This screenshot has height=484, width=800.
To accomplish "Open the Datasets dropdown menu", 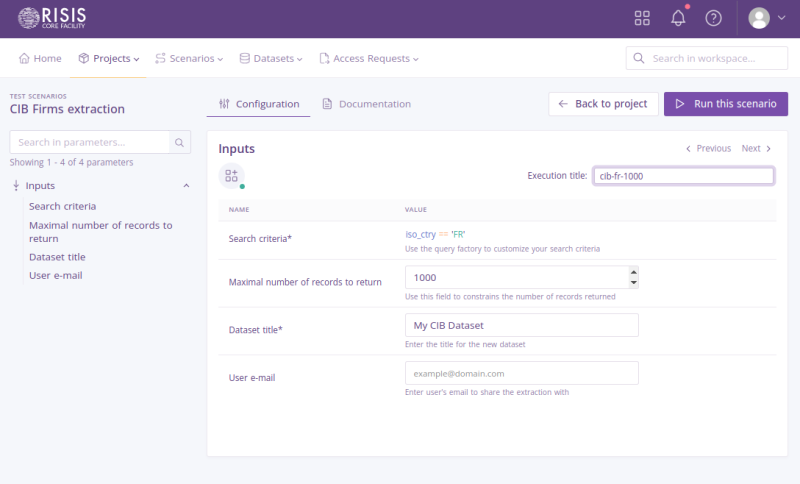I will pyautogui.click(x=271, y=59).
